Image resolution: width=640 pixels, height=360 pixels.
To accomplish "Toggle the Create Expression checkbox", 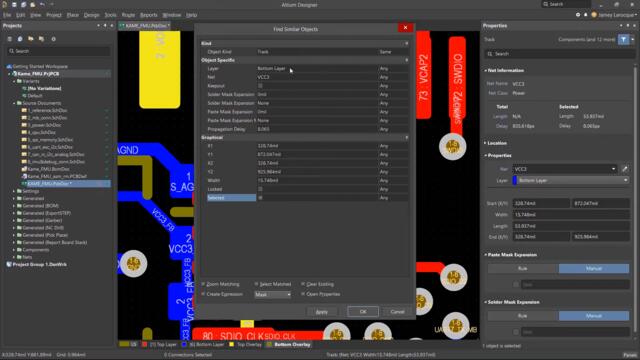I will 203,294.
